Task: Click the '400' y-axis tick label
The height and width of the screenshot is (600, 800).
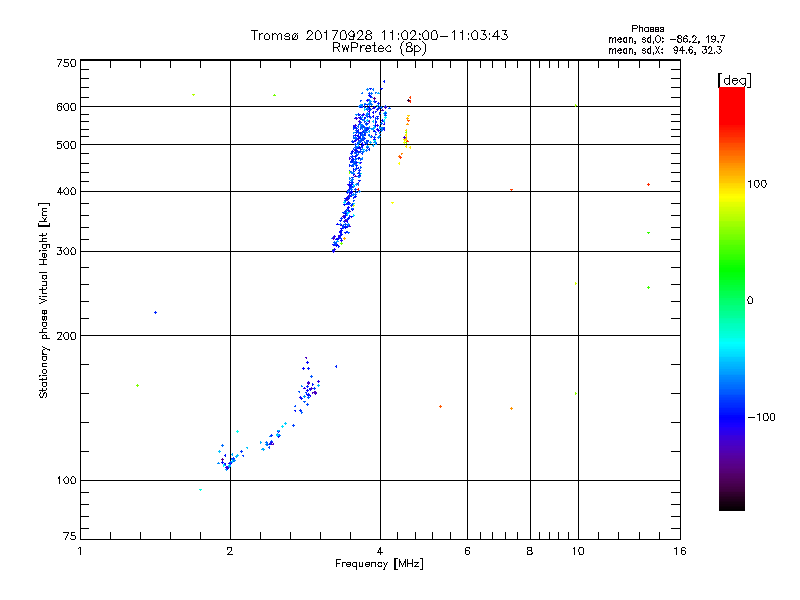Action: [66, 191]
